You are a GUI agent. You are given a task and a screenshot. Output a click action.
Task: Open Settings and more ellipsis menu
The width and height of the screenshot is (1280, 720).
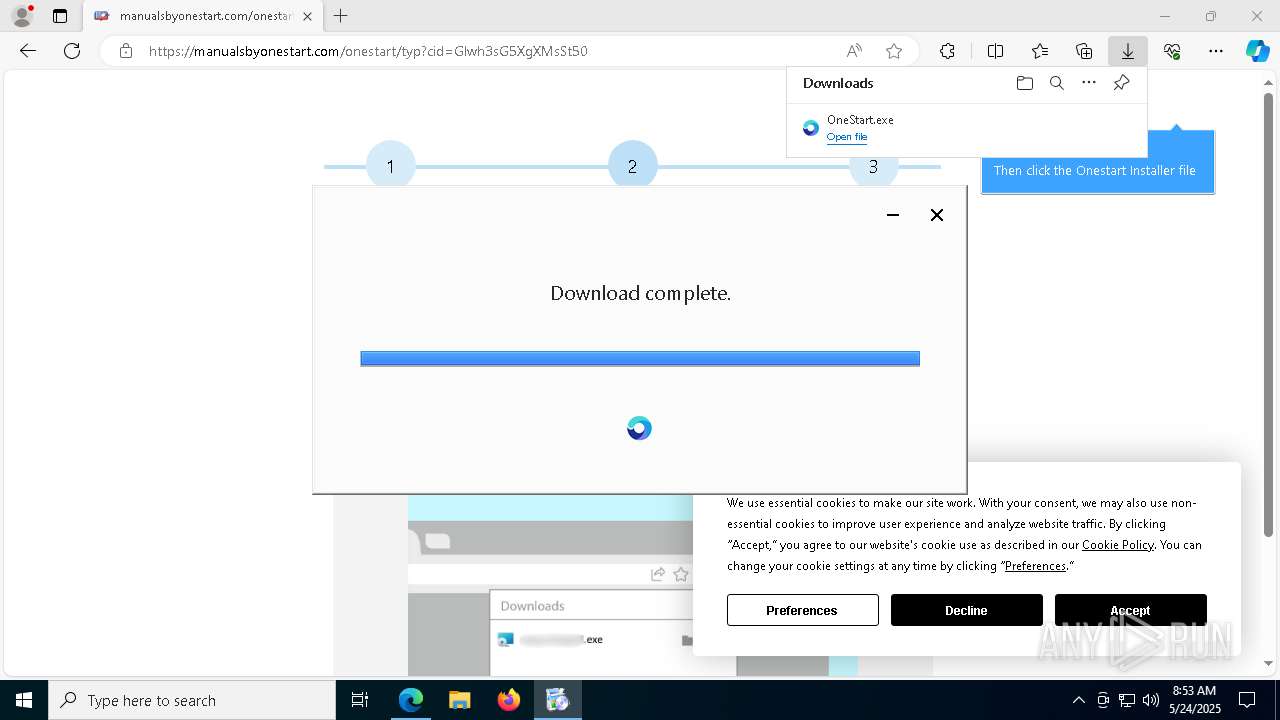pyautogui.click(x=1216, y=51)
